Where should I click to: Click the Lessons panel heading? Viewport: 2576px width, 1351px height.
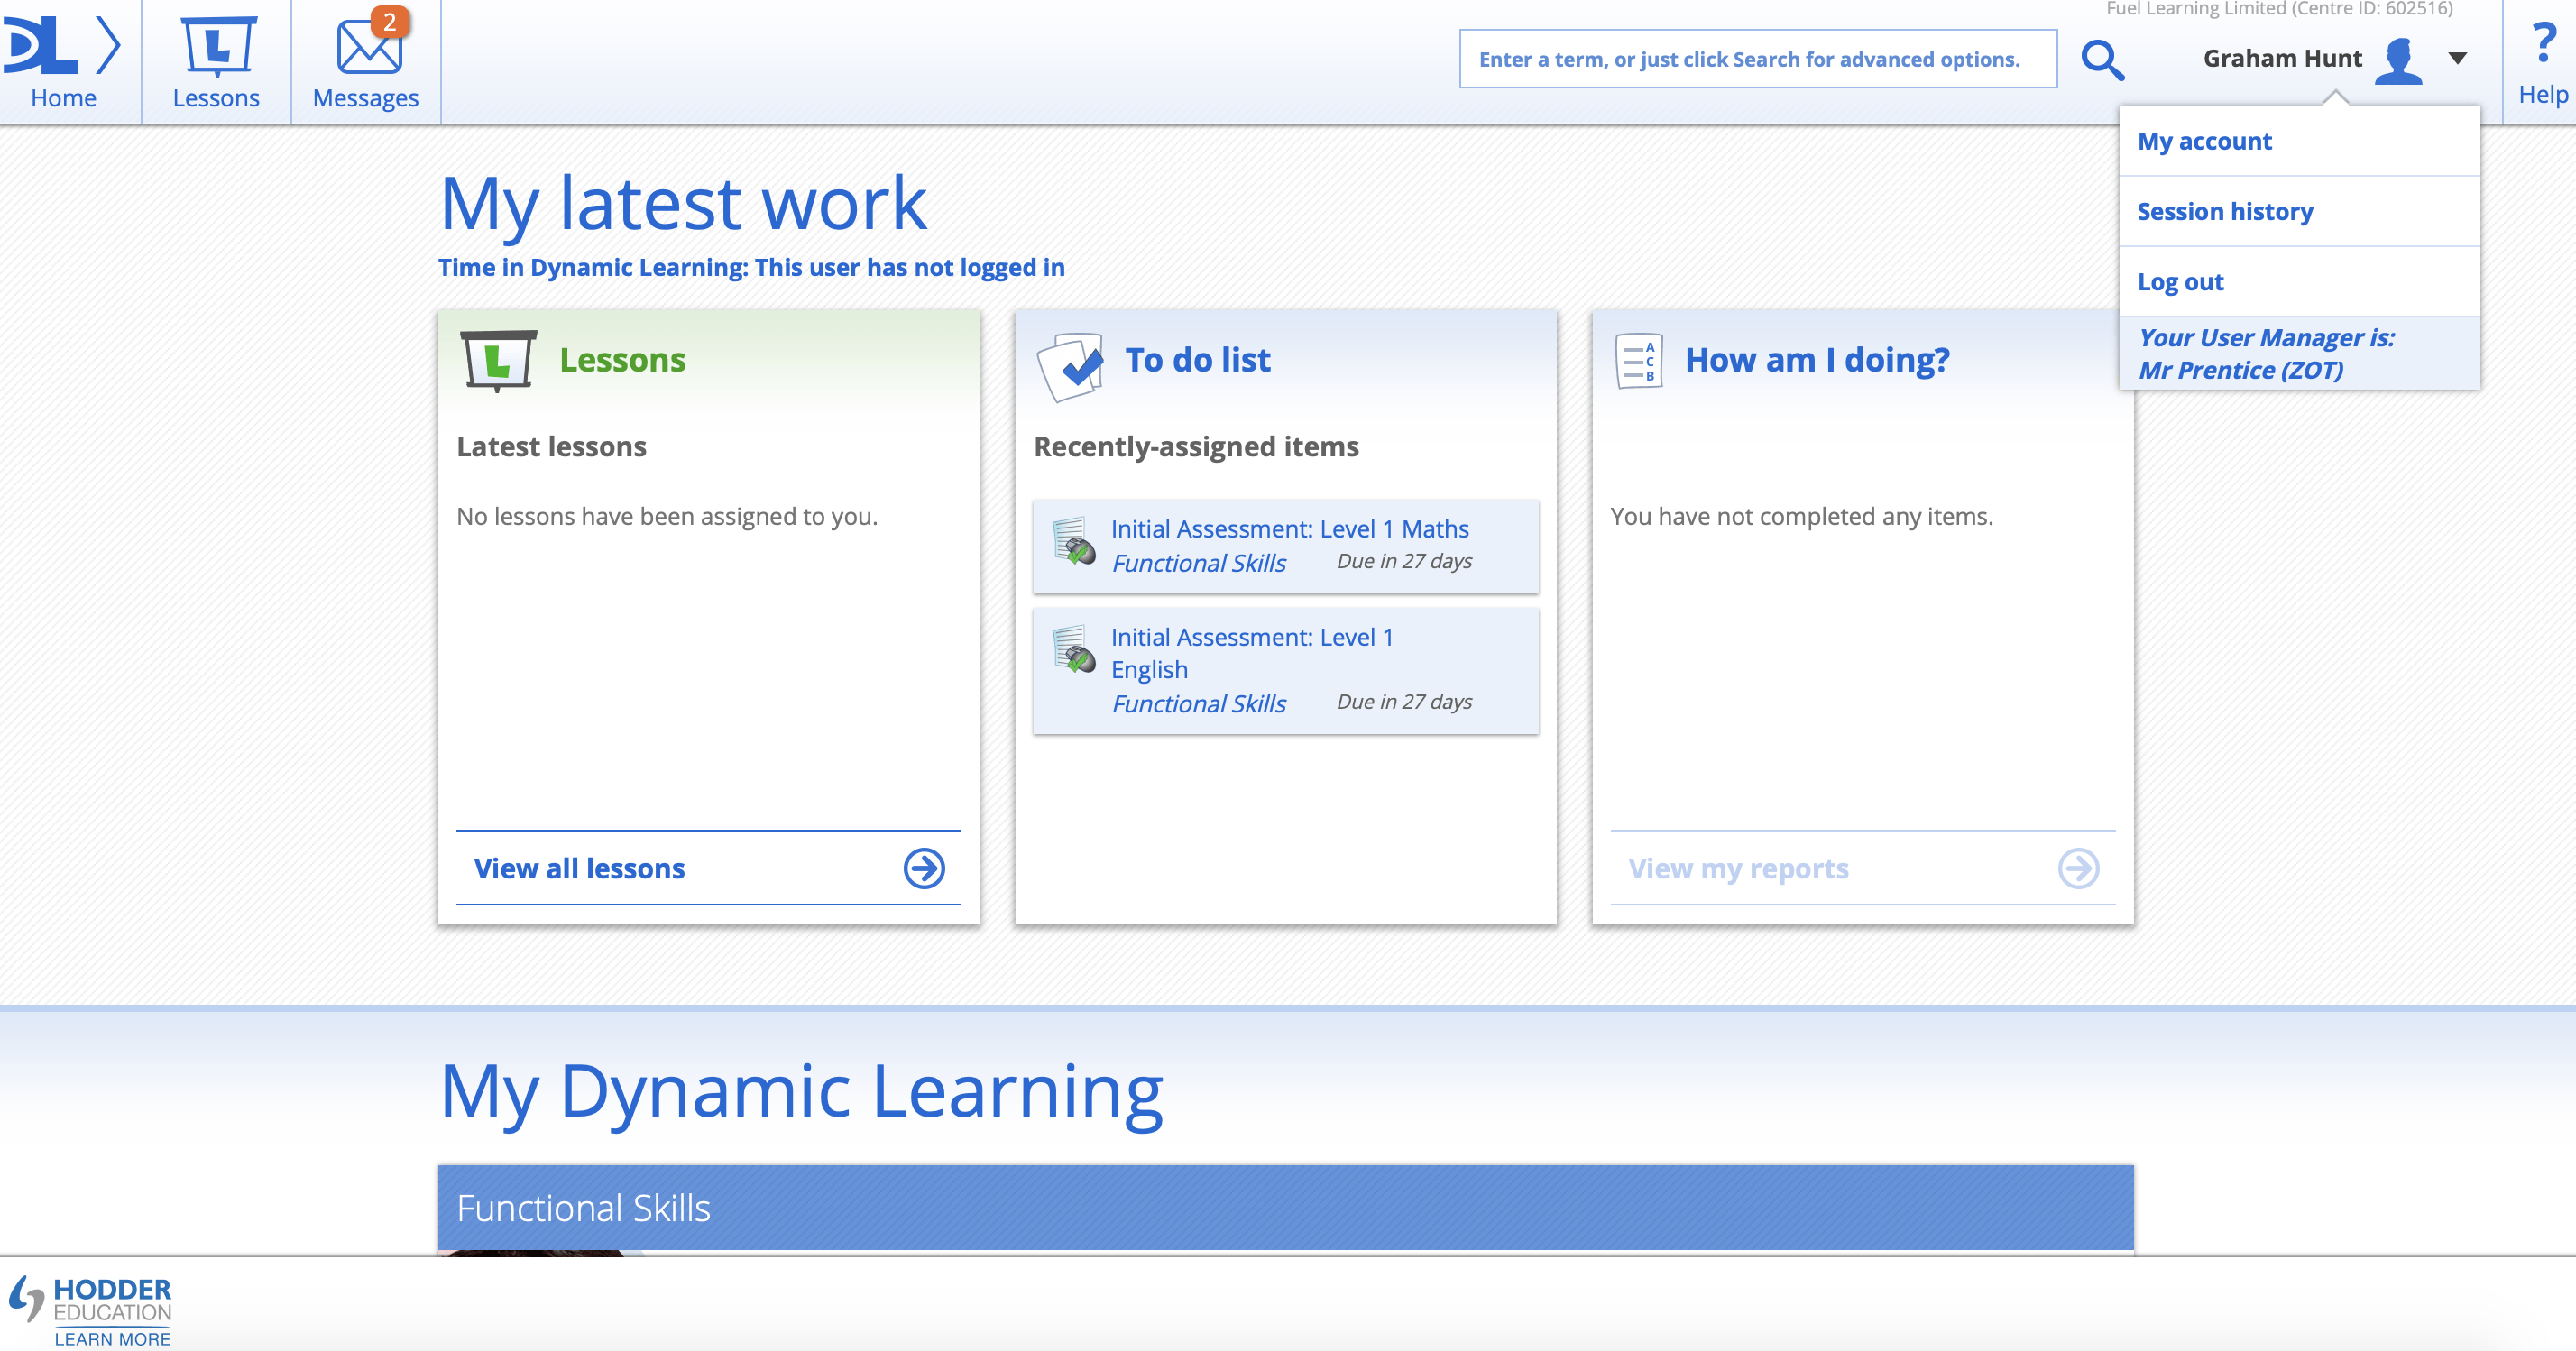(x=622, y=360)
